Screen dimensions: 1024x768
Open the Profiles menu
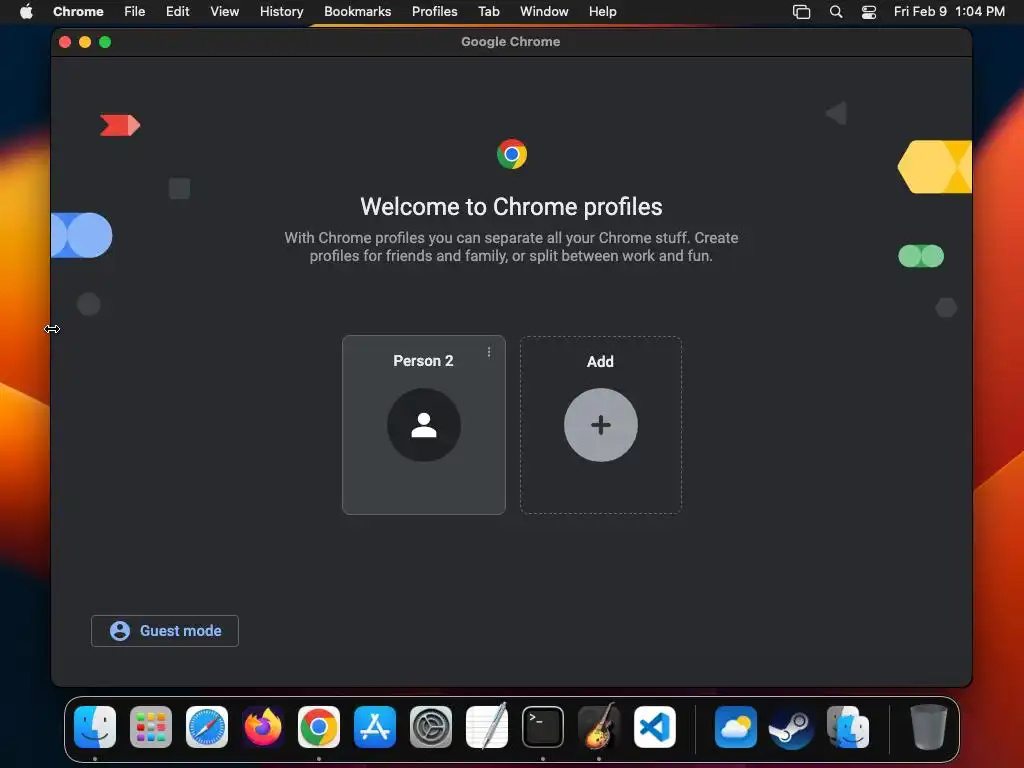434,11
